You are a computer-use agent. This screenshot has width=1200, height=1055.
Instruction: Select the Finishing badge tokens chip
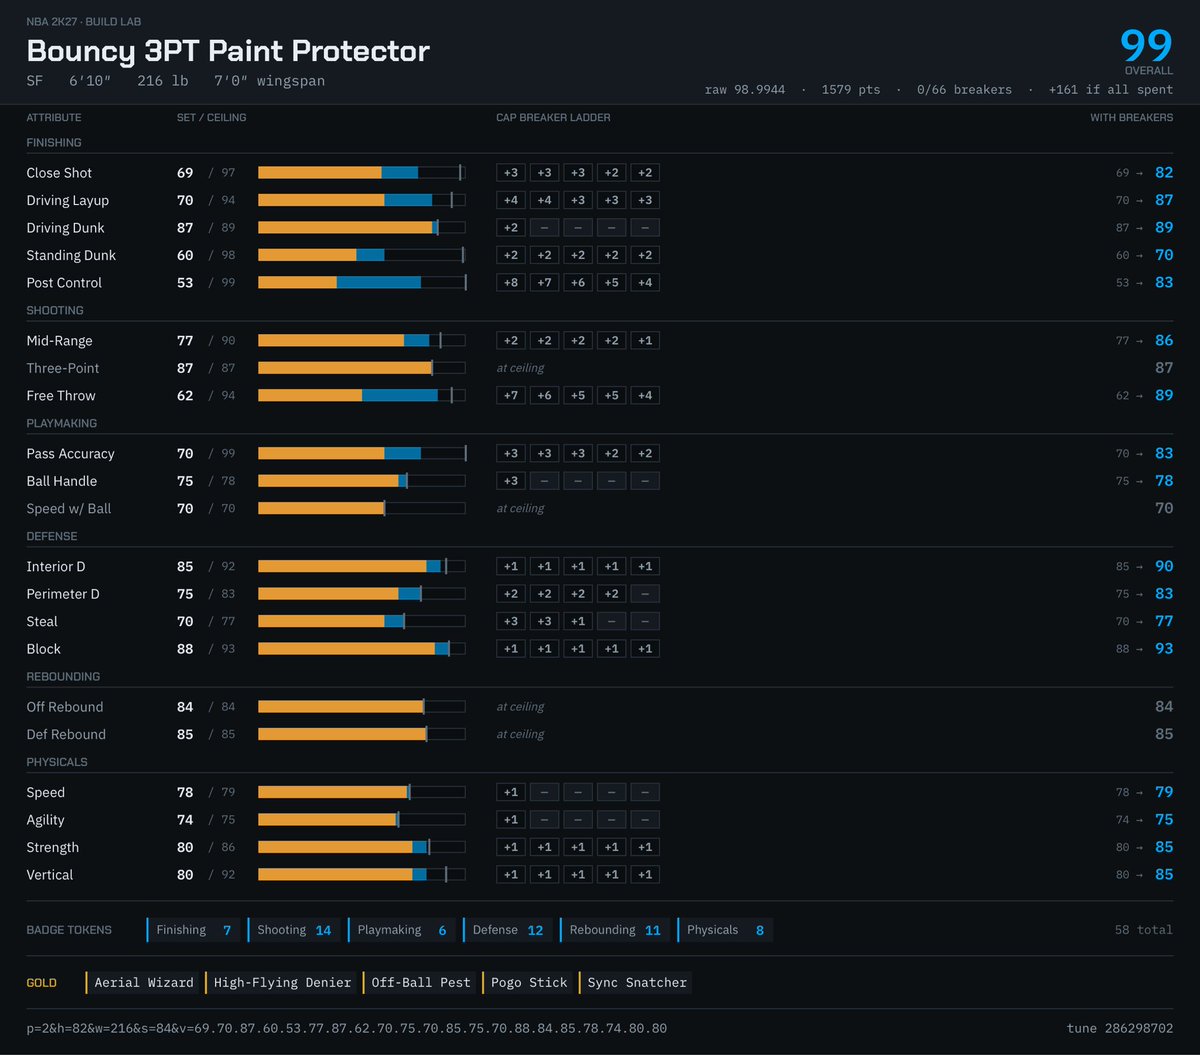point(194,930)
